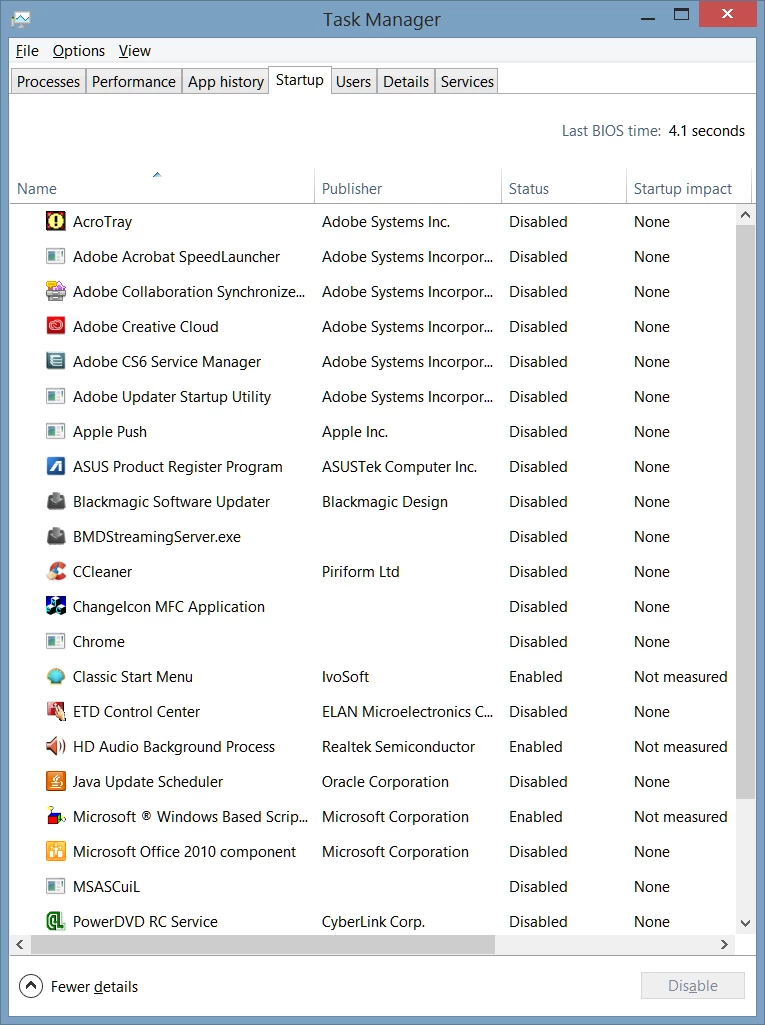This screenshot has width=765, height=1025.
Task: Click Apple Inc. publisher cell
Action: 355,431
